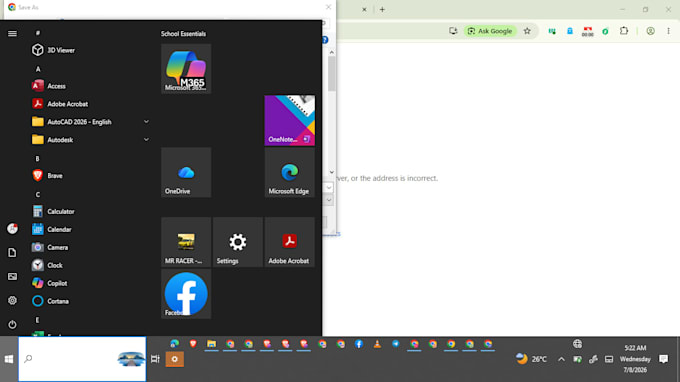This screenshot has height=382, width=680.
Task: Open Documents from the Start sidebar
Action: (x=12, y=253)
